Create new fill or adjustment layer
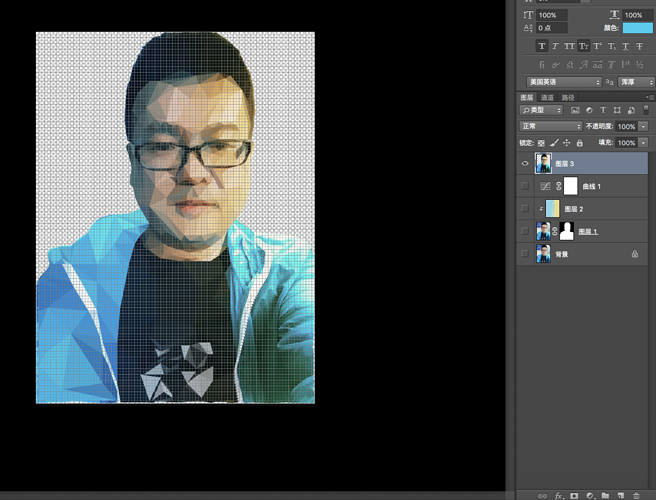This screenshot has height=500, width=656. (590, 495)
